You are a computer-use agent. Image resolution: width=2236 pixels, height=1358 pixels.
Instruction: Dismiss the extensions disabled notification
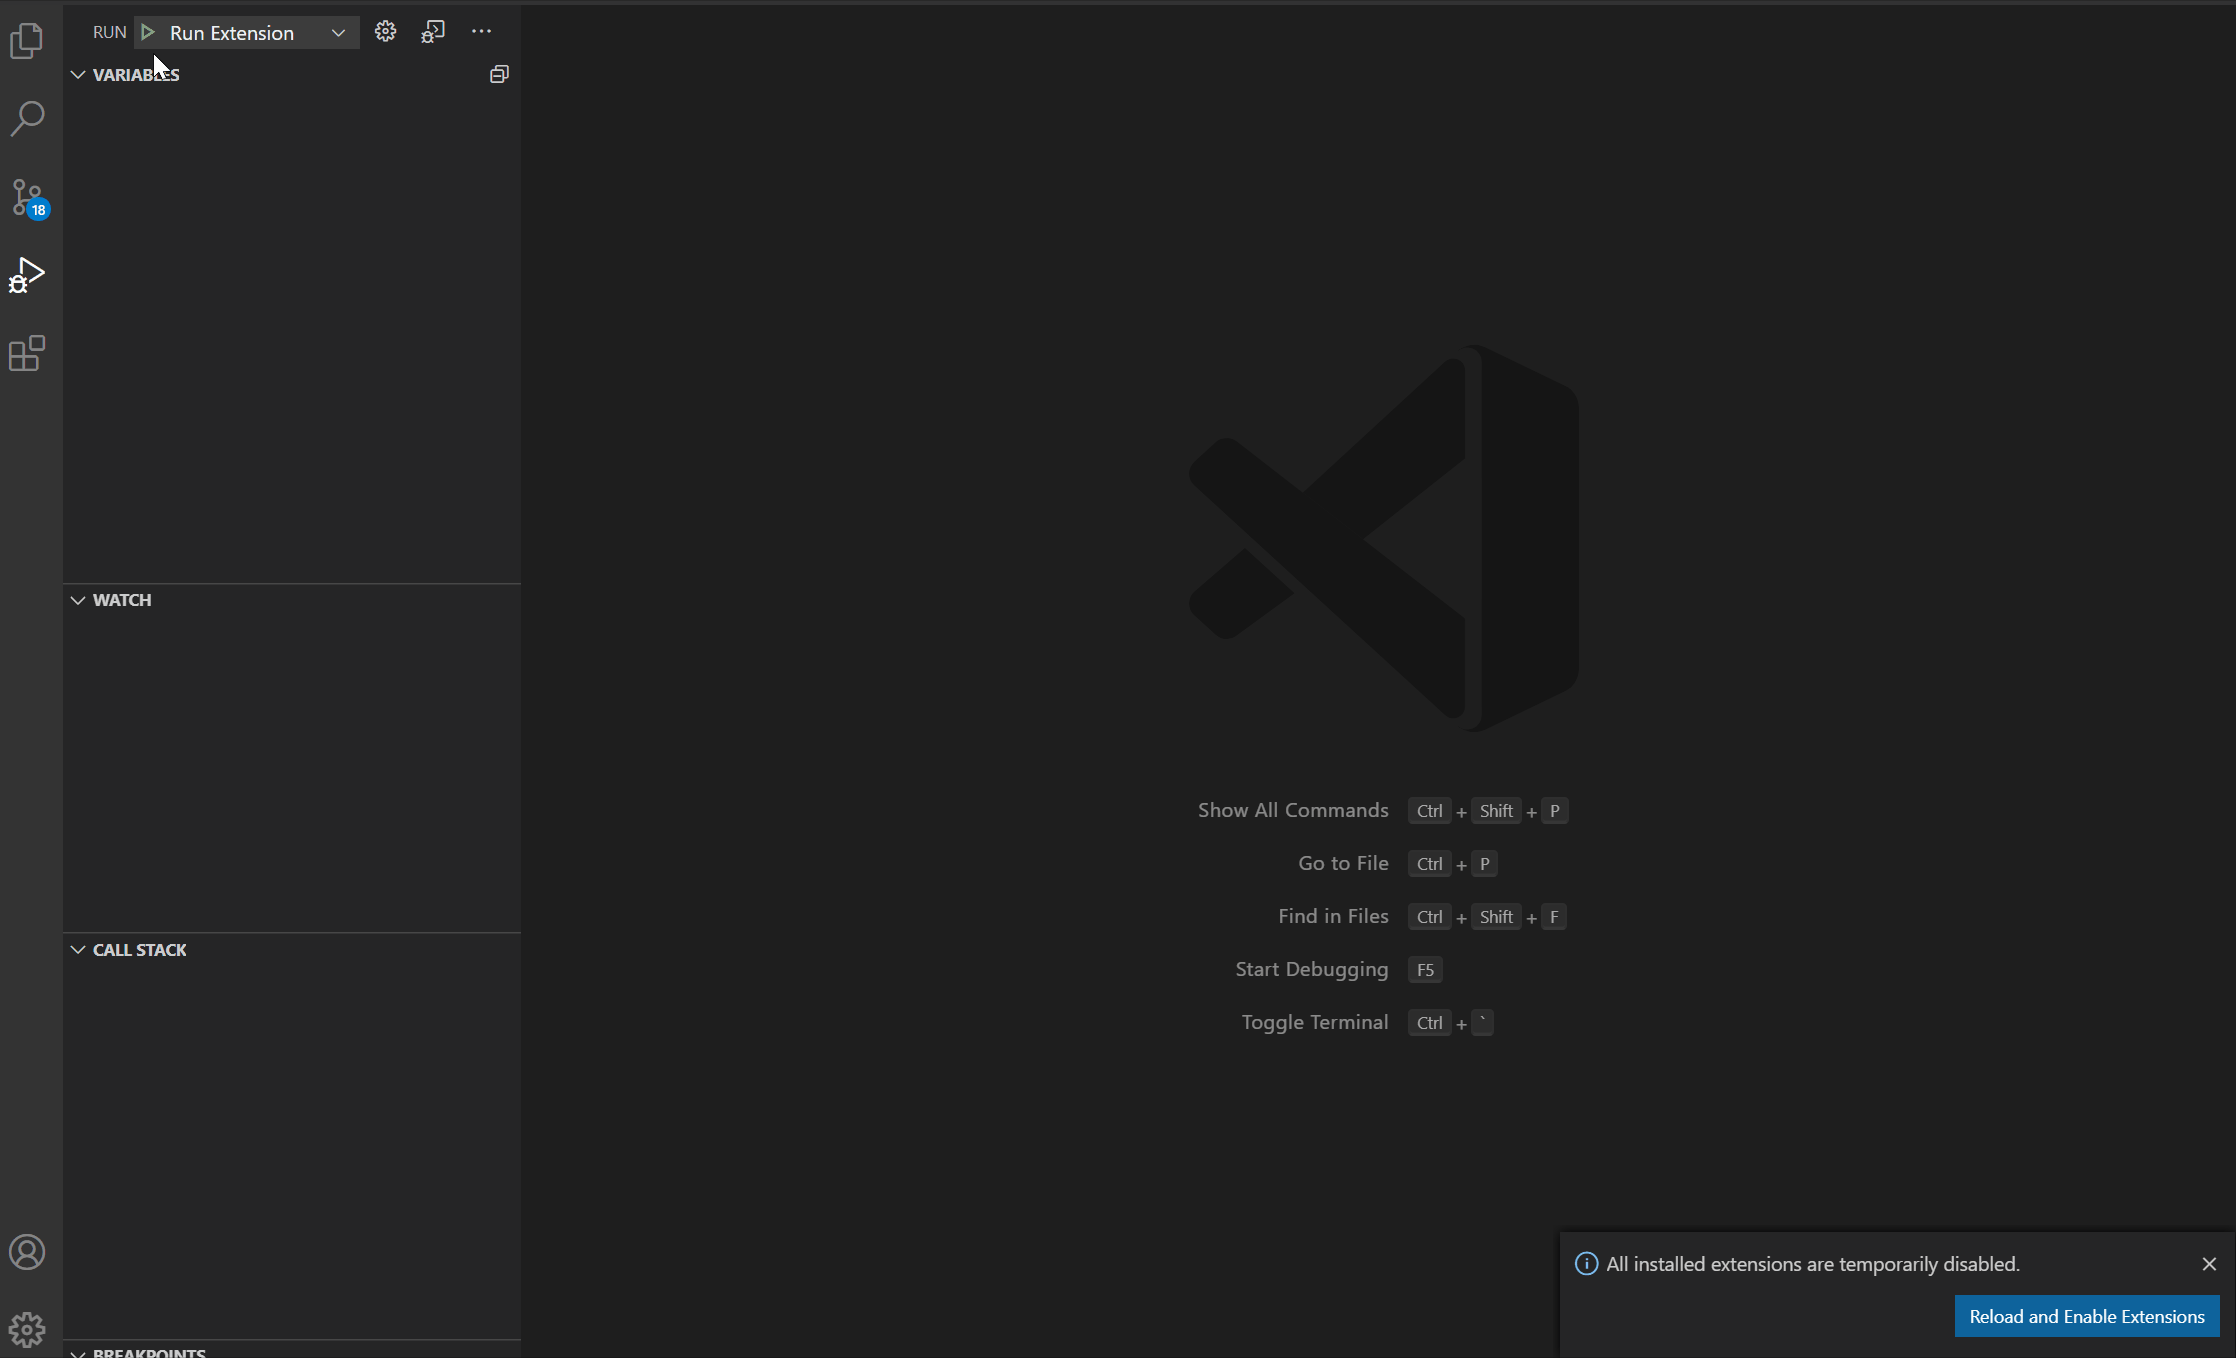2209,1264
